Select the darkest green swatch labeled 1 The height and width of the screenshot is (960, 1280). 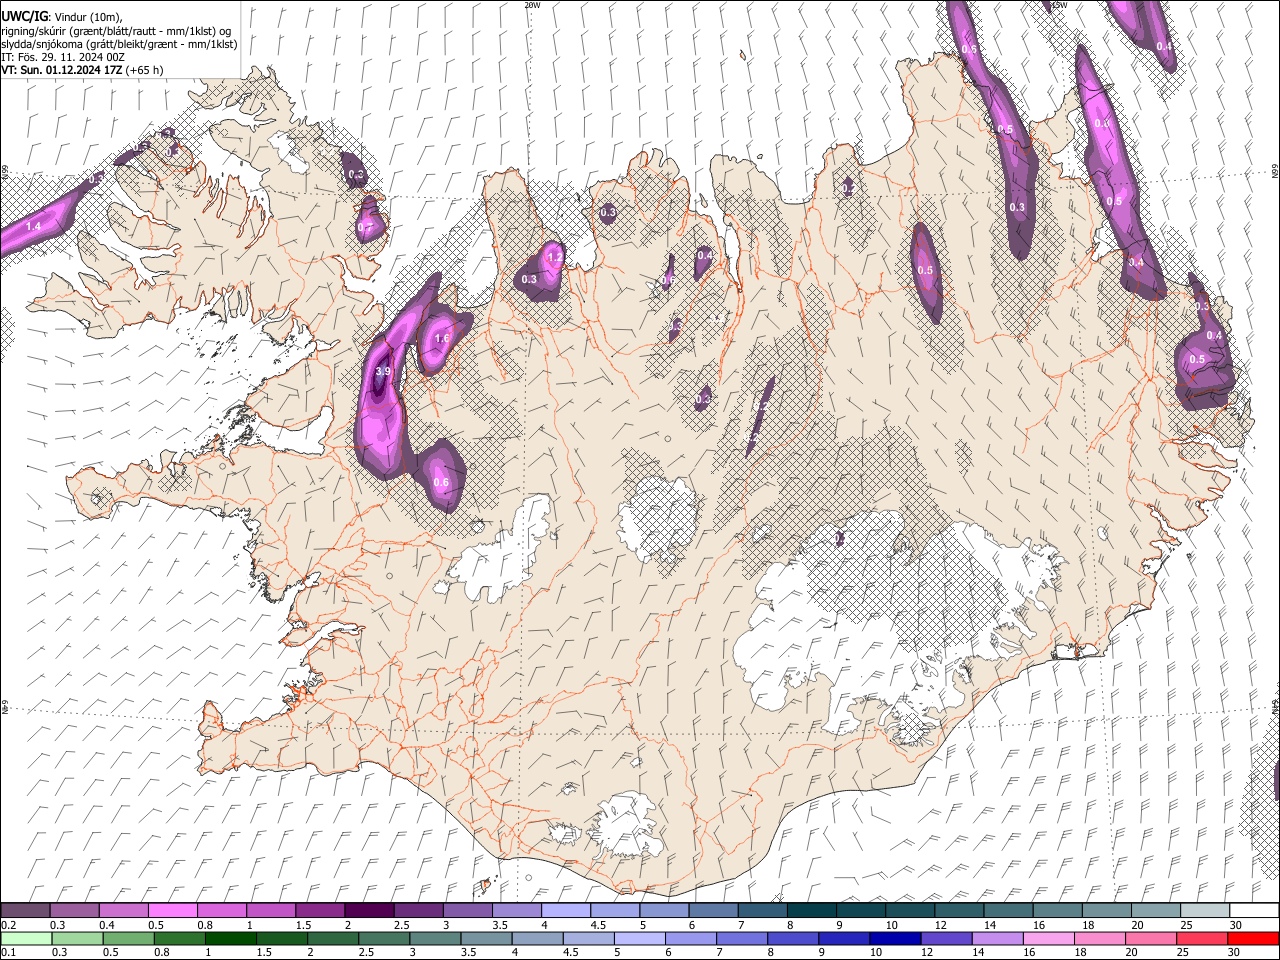coord(230,938)
